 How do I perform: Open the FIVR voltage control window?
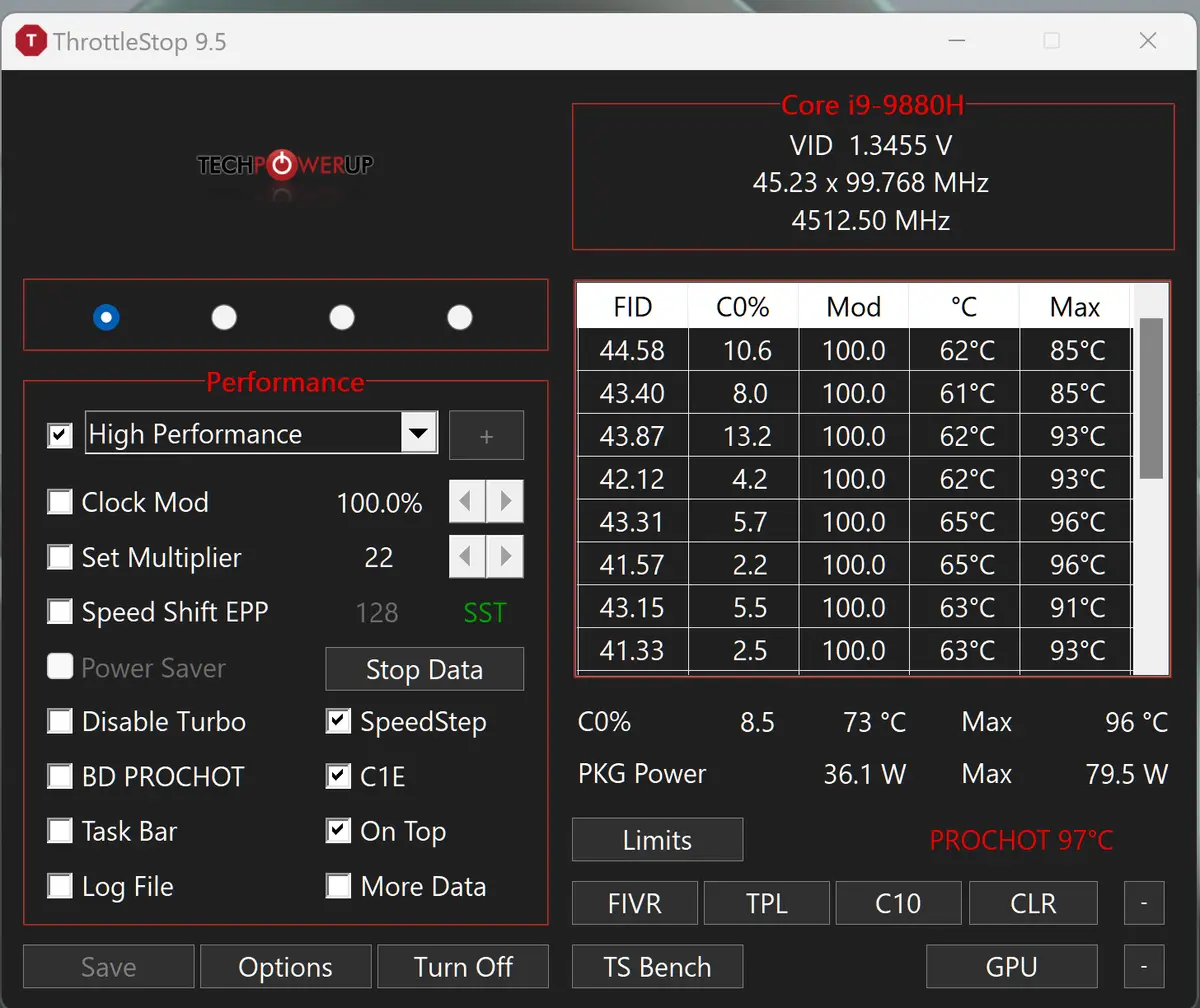click(634, 902)
